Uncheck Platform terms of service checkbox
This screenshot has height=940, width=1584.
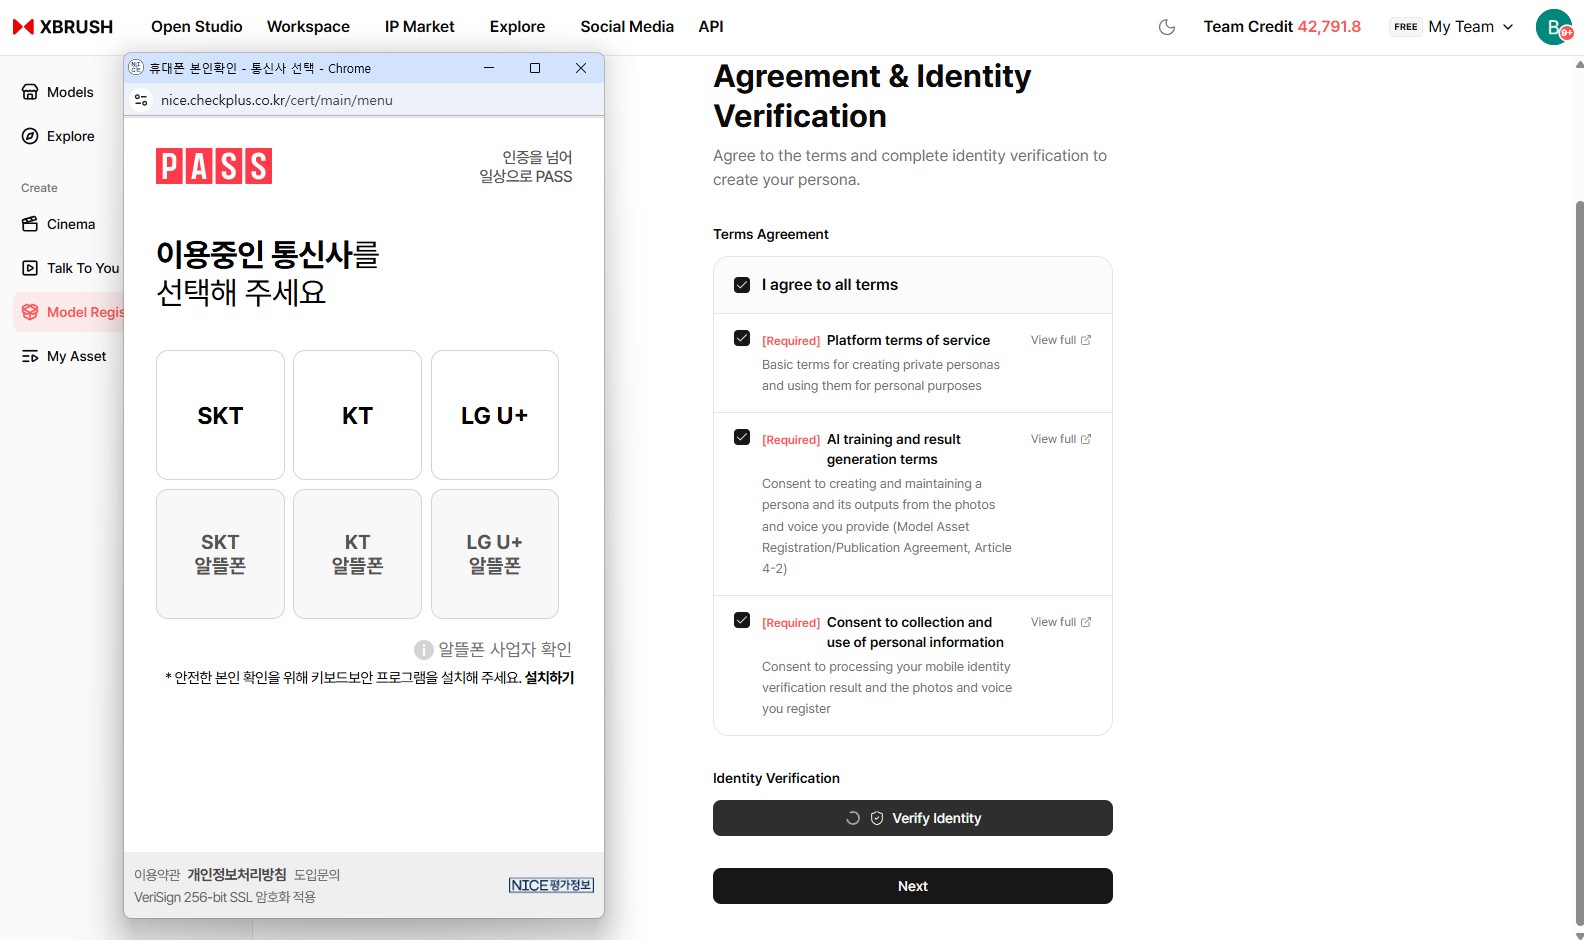coord(742,338)
